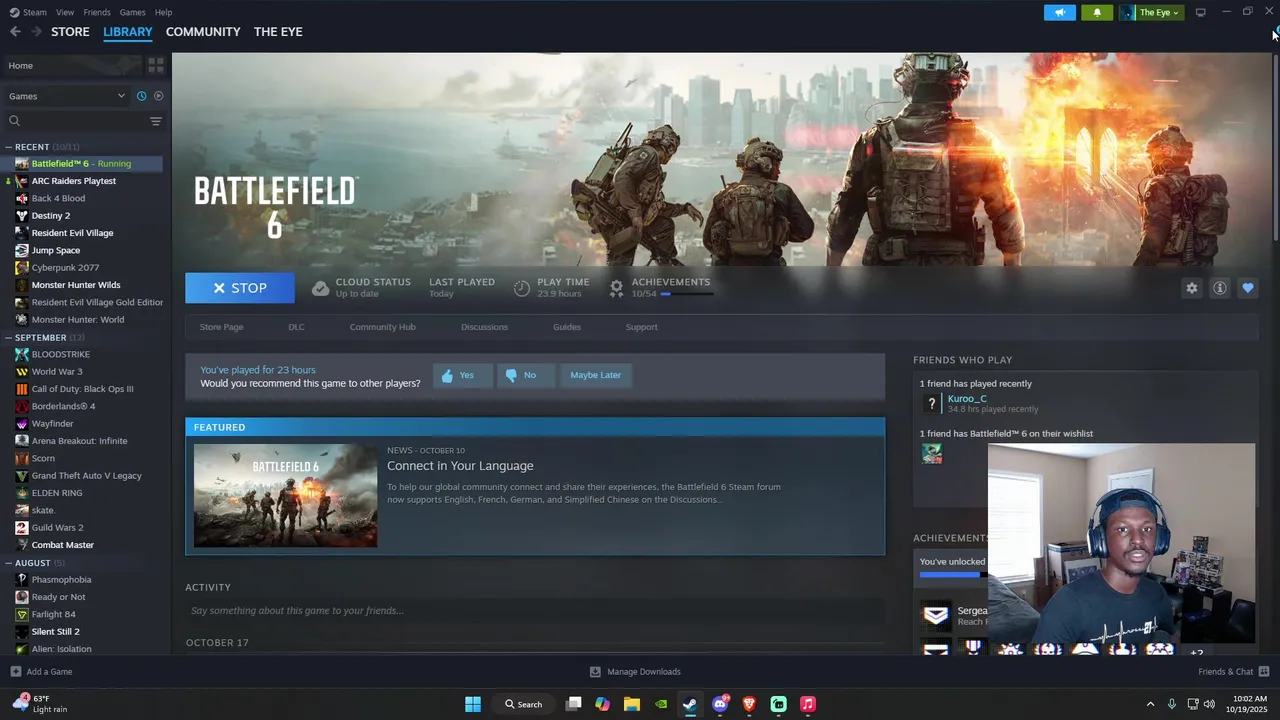Collapse the SEPTEMBER games section

(x=9, y=338)
